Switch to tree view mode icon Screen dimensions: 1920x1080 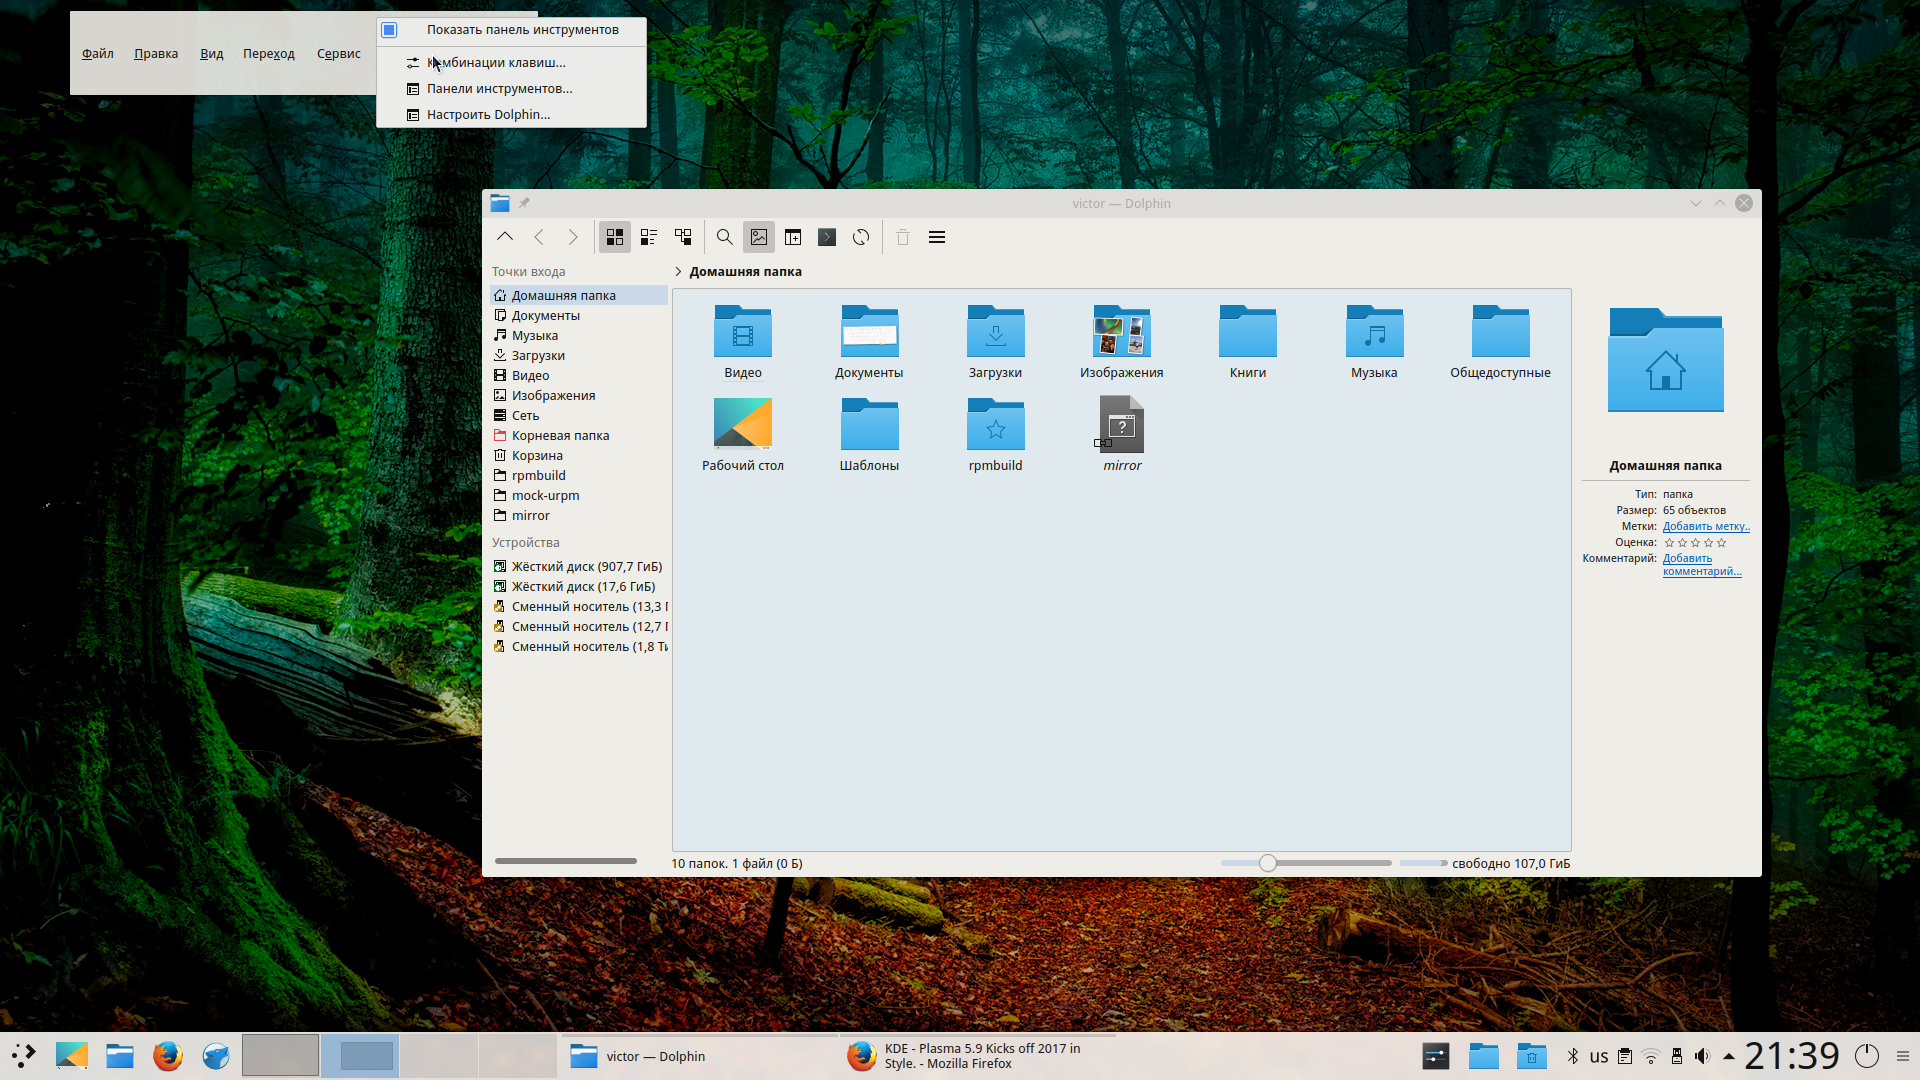(683, 237)
